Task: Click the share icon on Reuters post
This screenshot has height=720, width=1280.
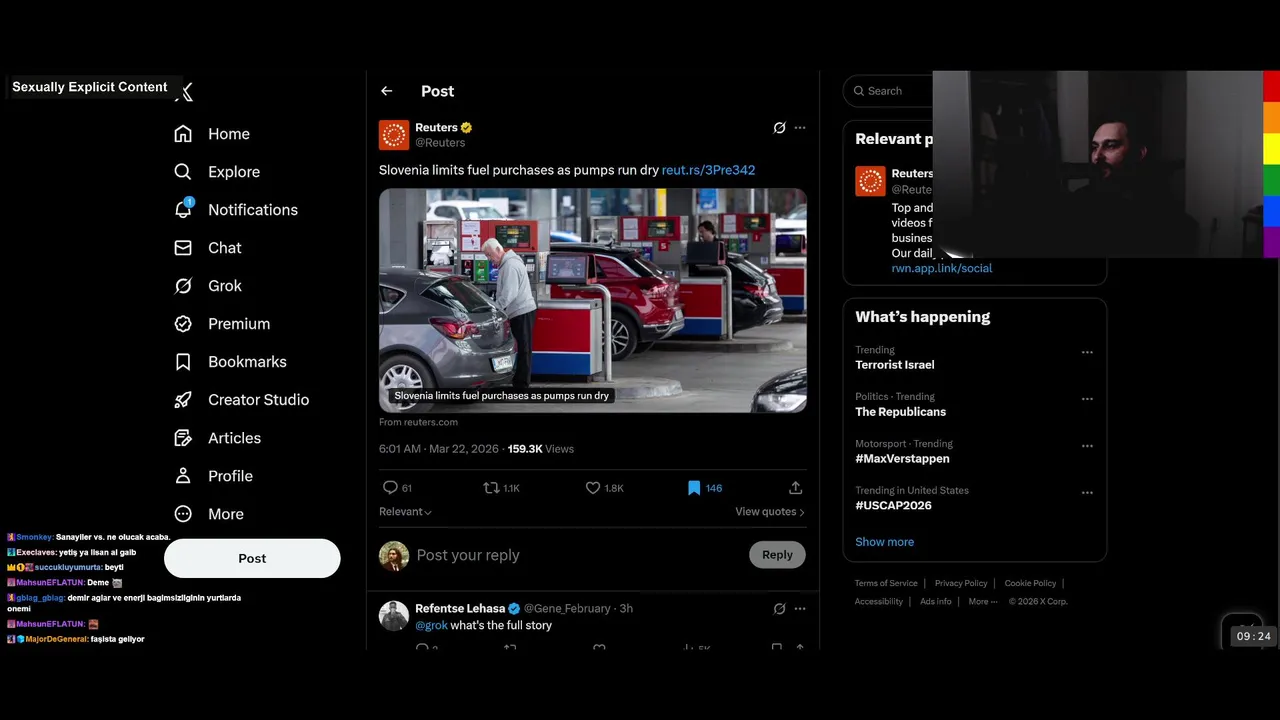Action: coord(795,488)
